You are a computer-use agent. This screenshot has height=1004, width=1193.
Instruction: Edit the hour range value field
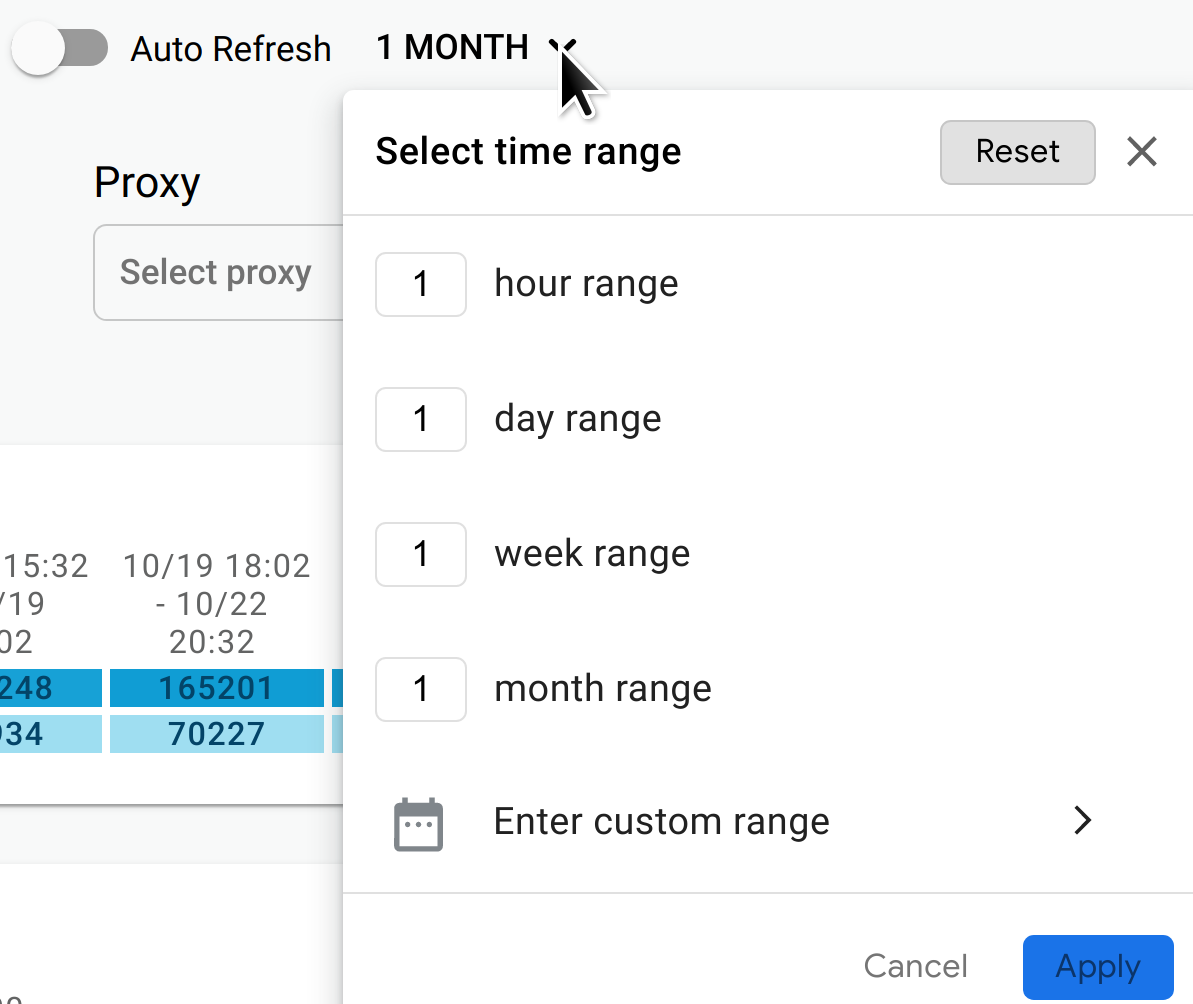[x=420, y=284]
